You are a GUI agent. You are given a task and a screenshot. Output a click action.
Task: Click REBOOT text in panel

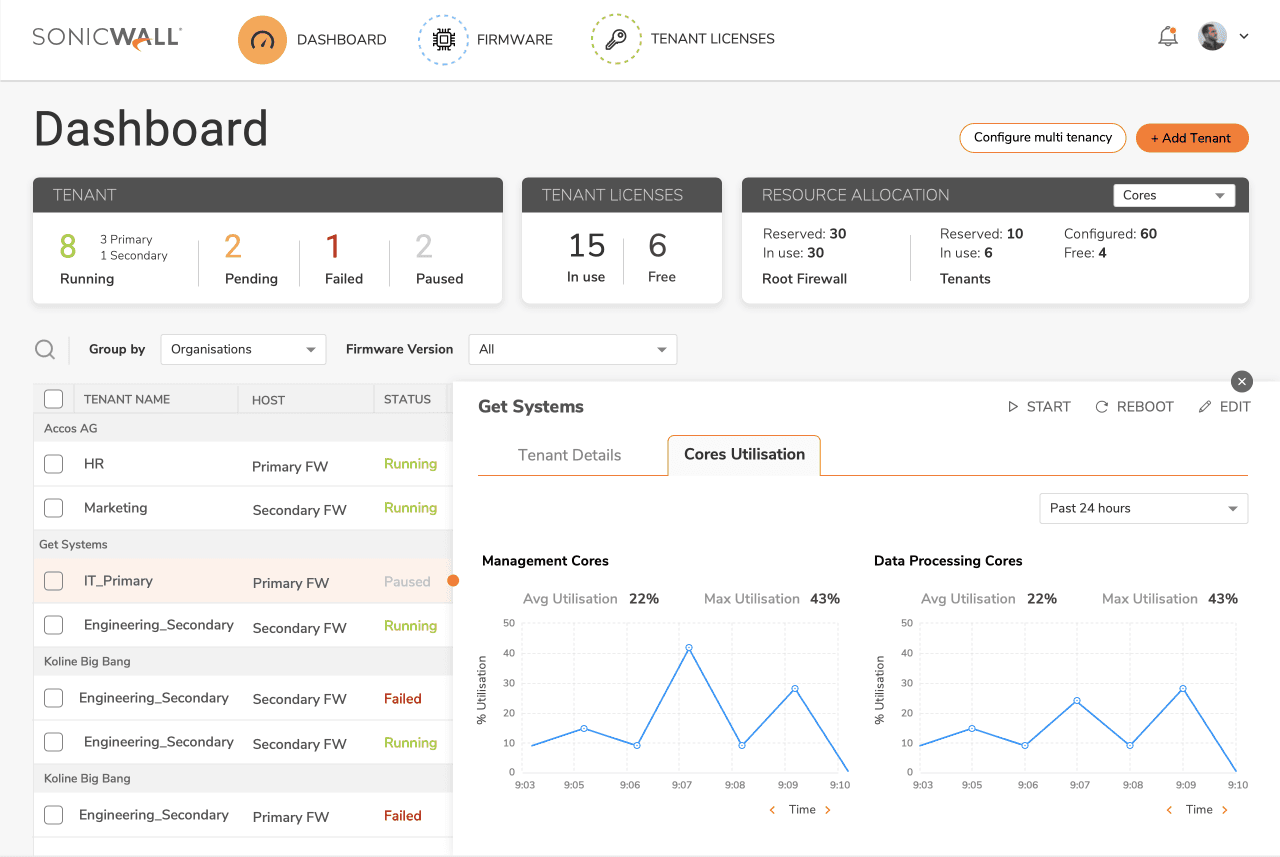point(1145,407)
